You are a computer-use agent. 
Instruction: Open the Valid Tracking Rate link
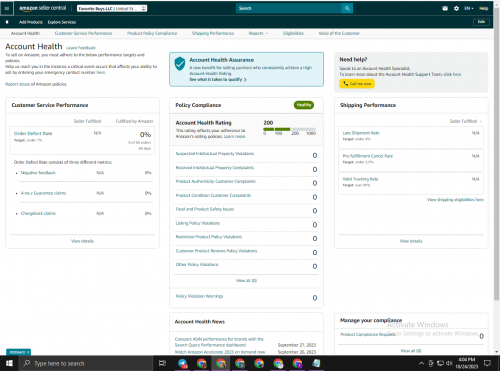360,179
